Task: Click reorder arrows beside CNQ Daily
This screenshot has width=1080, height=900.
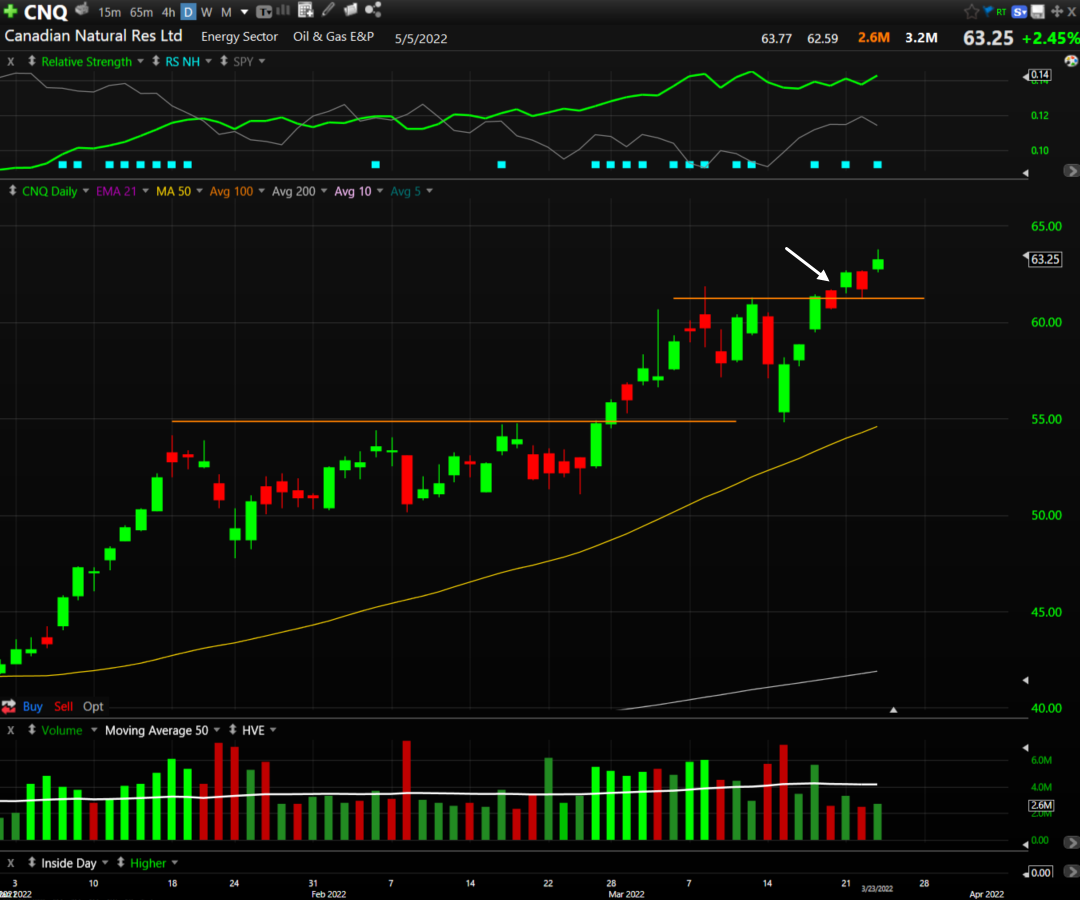Action: point(12,191)
